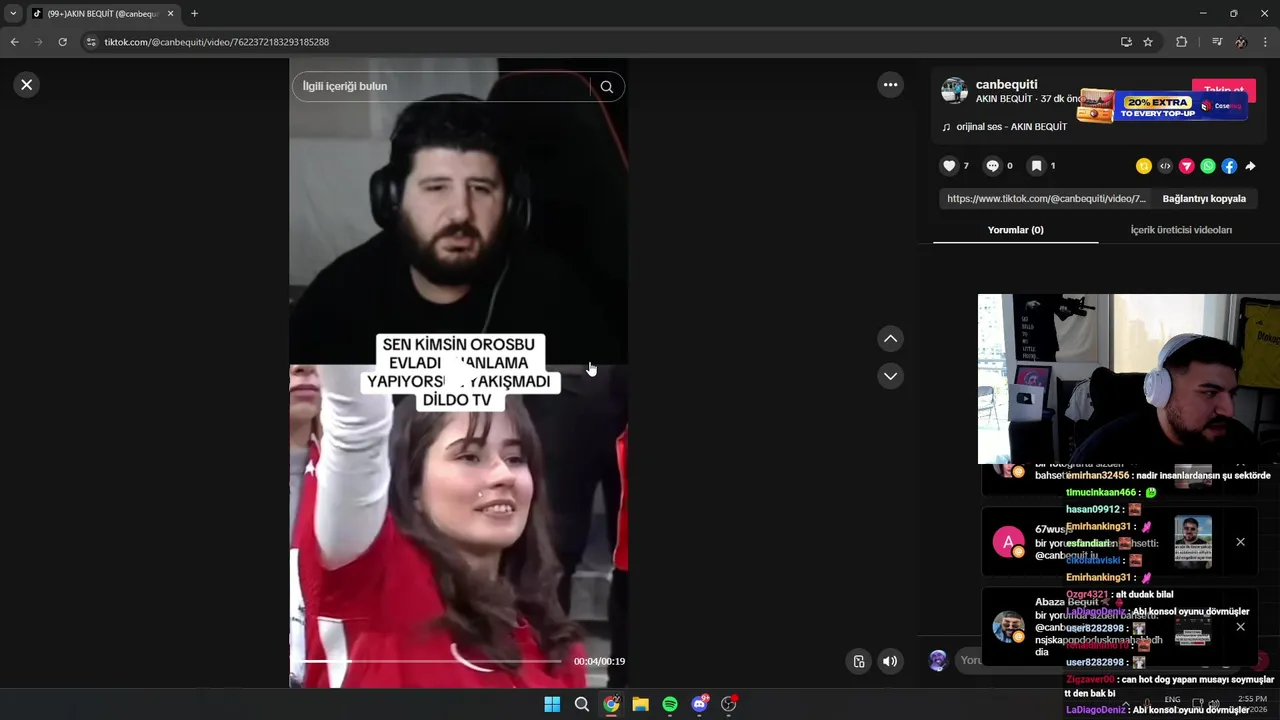
Task: Click the 00:04/00:19 time indicator
Action: point(599,661)
